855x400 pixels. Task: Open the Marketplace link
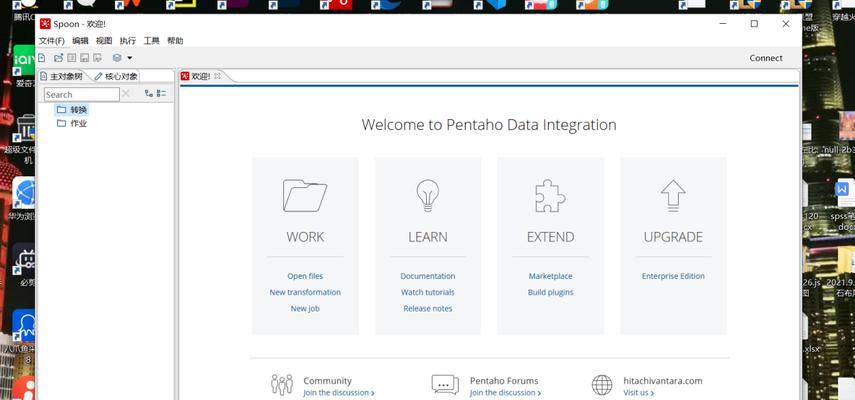[x=550, y=276]
